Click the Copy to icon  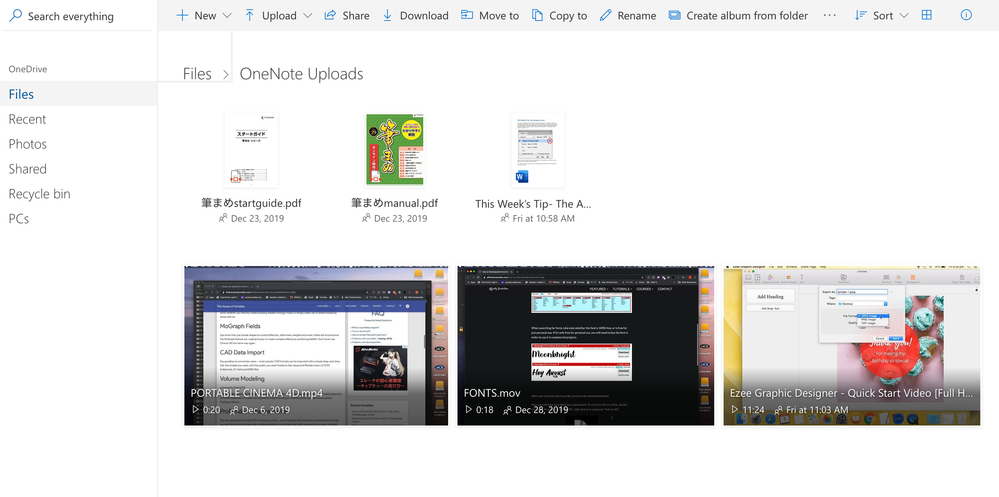coord(538,15)
